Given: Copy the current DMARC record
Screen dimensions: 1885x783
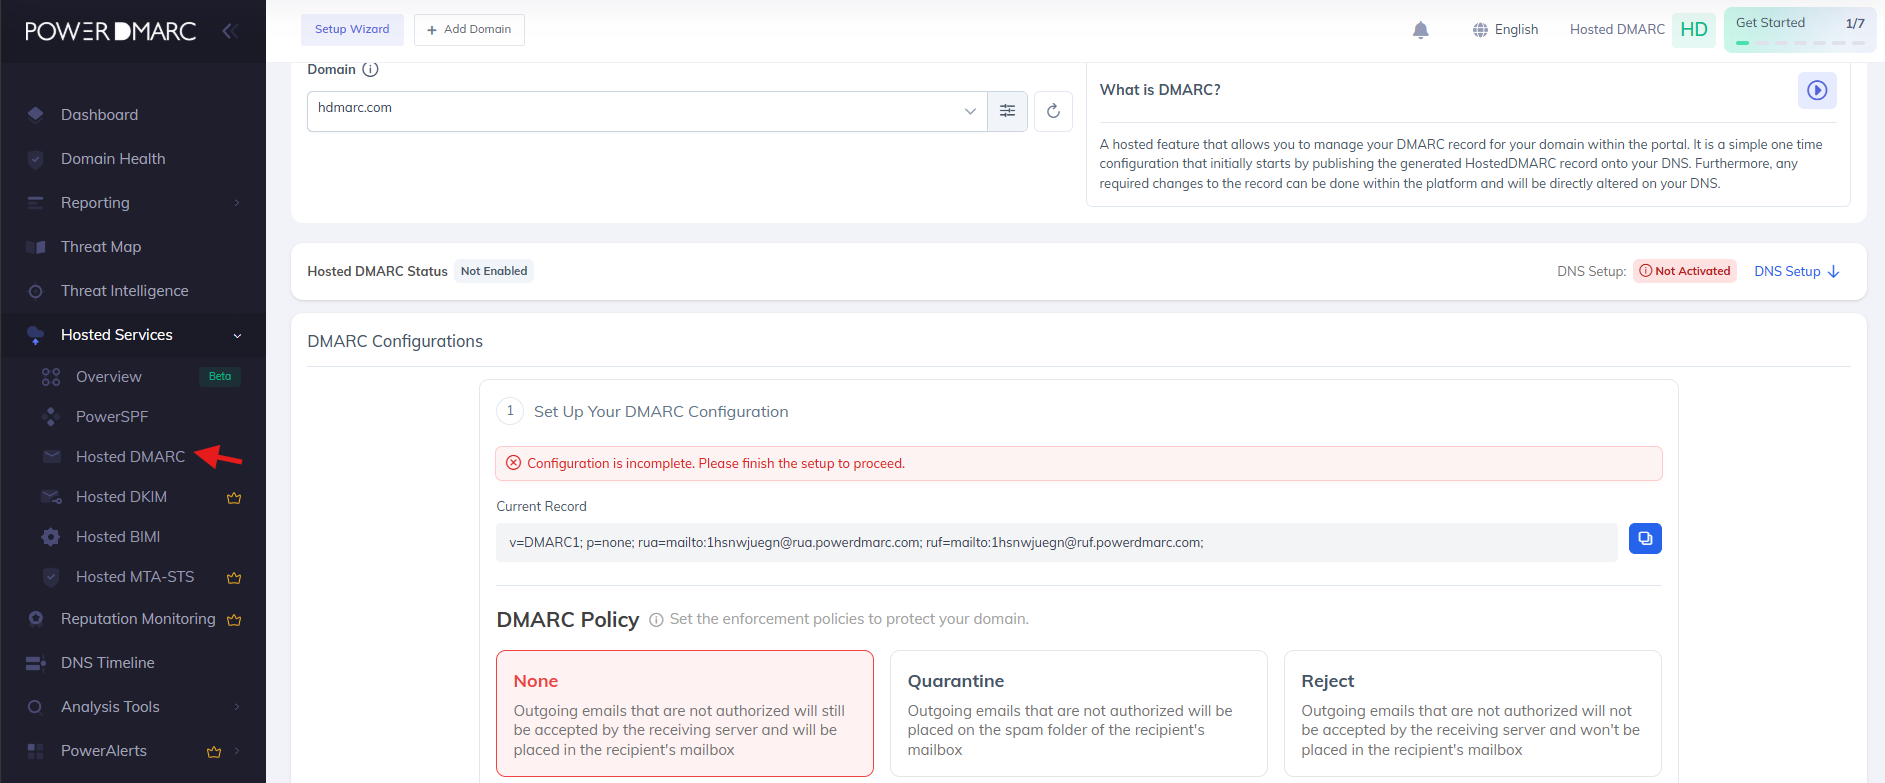Looking at the screenshot, I should tap(1645, 539).
